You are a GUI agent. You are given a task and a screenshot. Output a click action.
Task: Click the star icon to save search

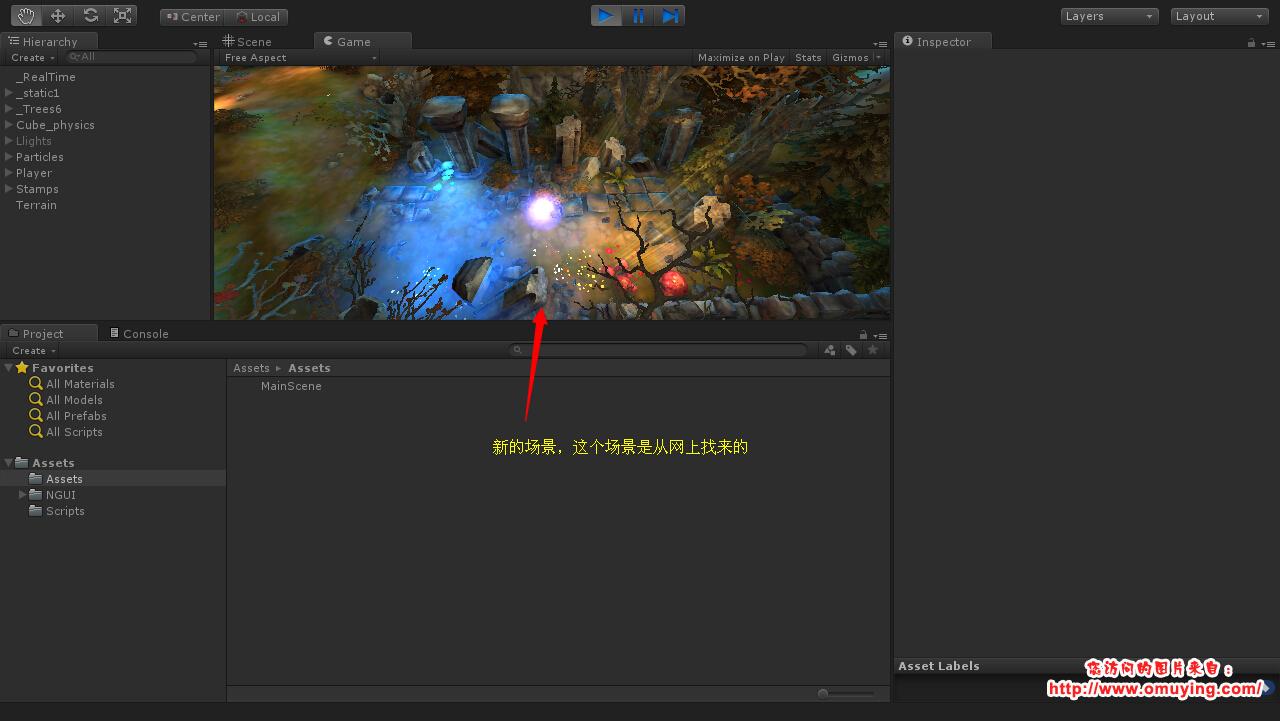873,350
